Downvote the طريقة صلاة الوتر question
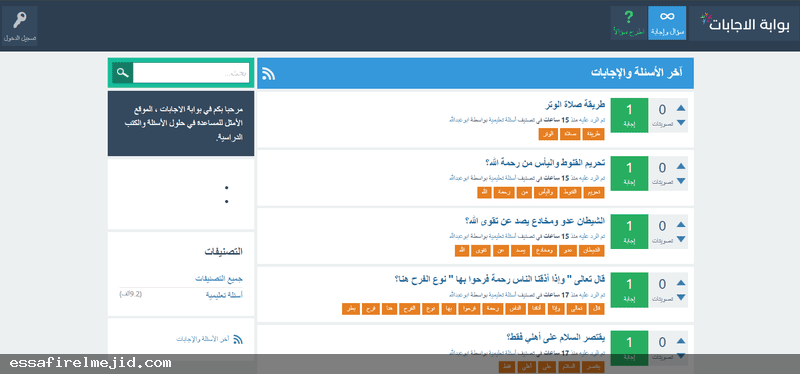This screenshot has width=800, height=374. pos(681,122)
